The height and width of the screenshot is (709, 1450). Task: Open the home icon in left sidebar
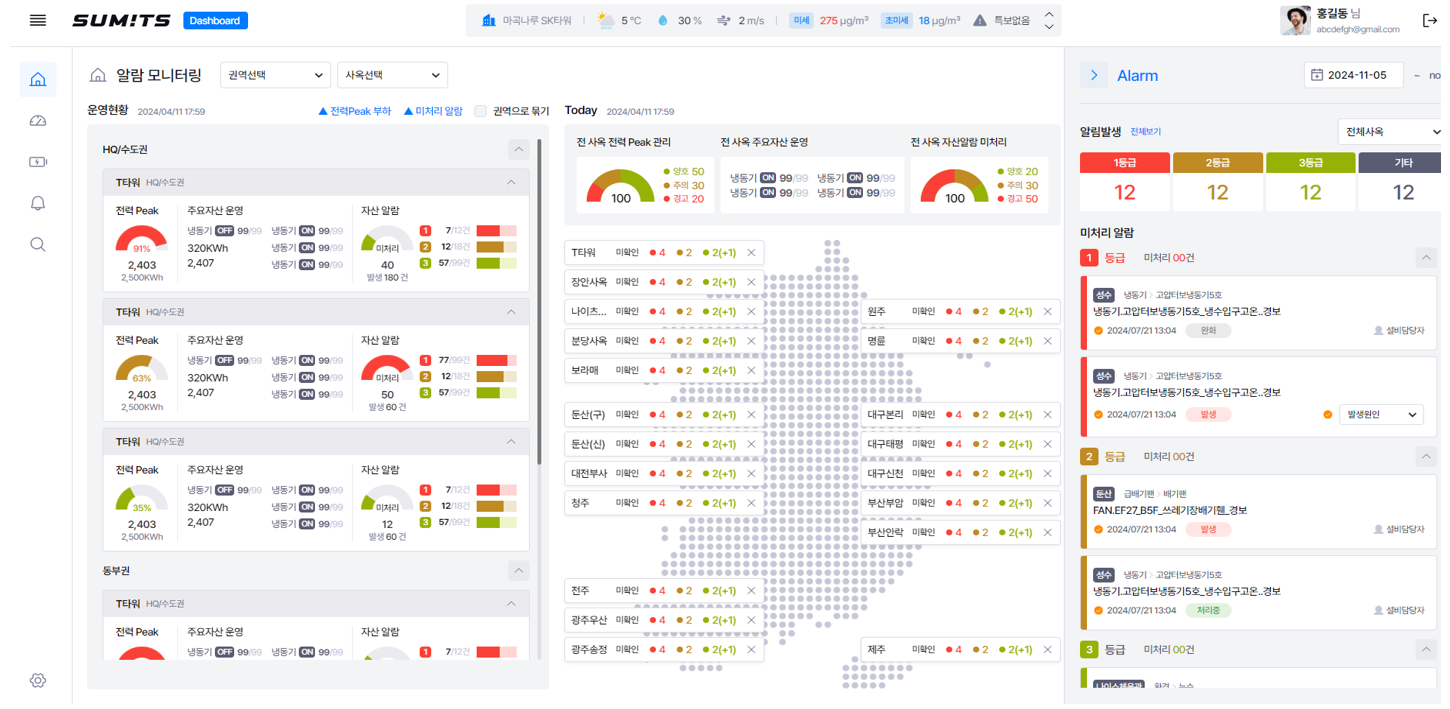pyautogui.click(x=38, y=79)
